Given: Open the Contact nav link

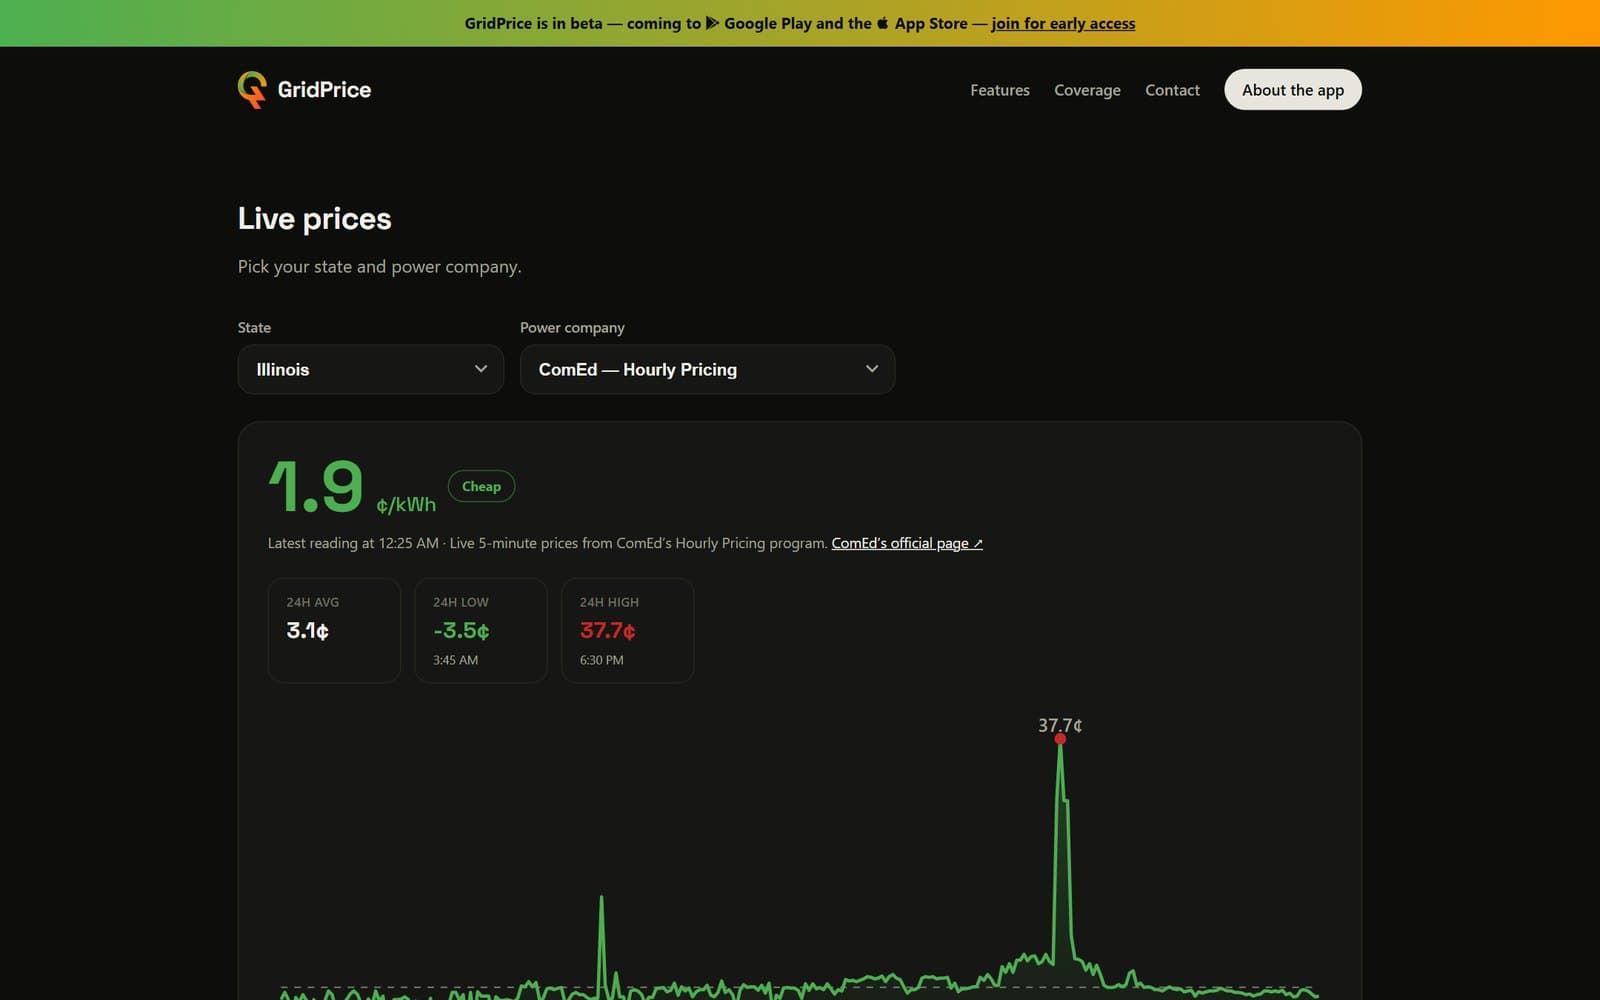Looking at the screenshot, I should point(1172,90).
